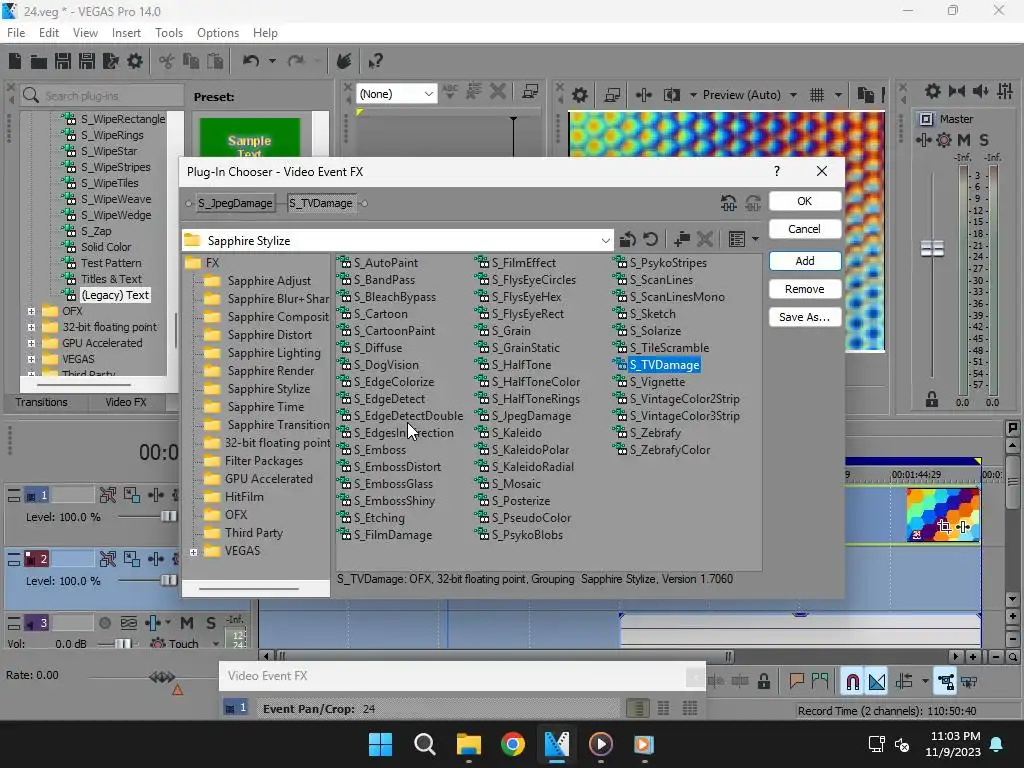
Task: Toggle Arm for Record on track 3
Action: coord(104,623)
